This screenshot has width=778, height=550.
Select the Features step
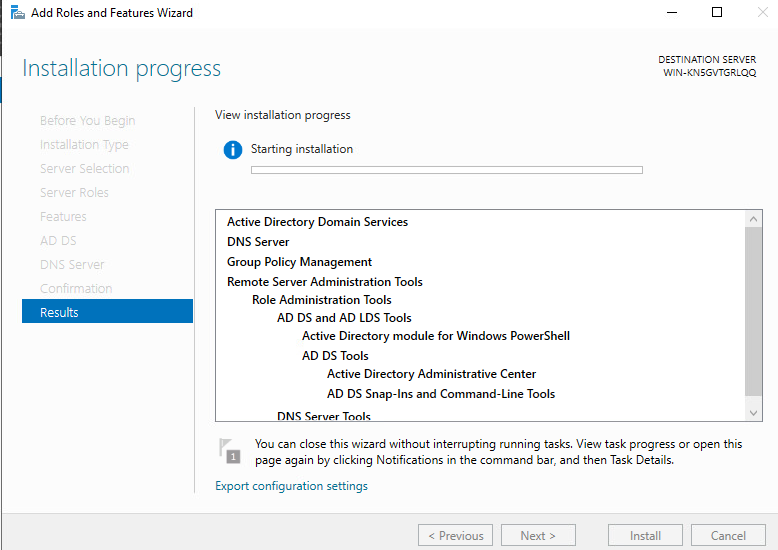point(63,217)
